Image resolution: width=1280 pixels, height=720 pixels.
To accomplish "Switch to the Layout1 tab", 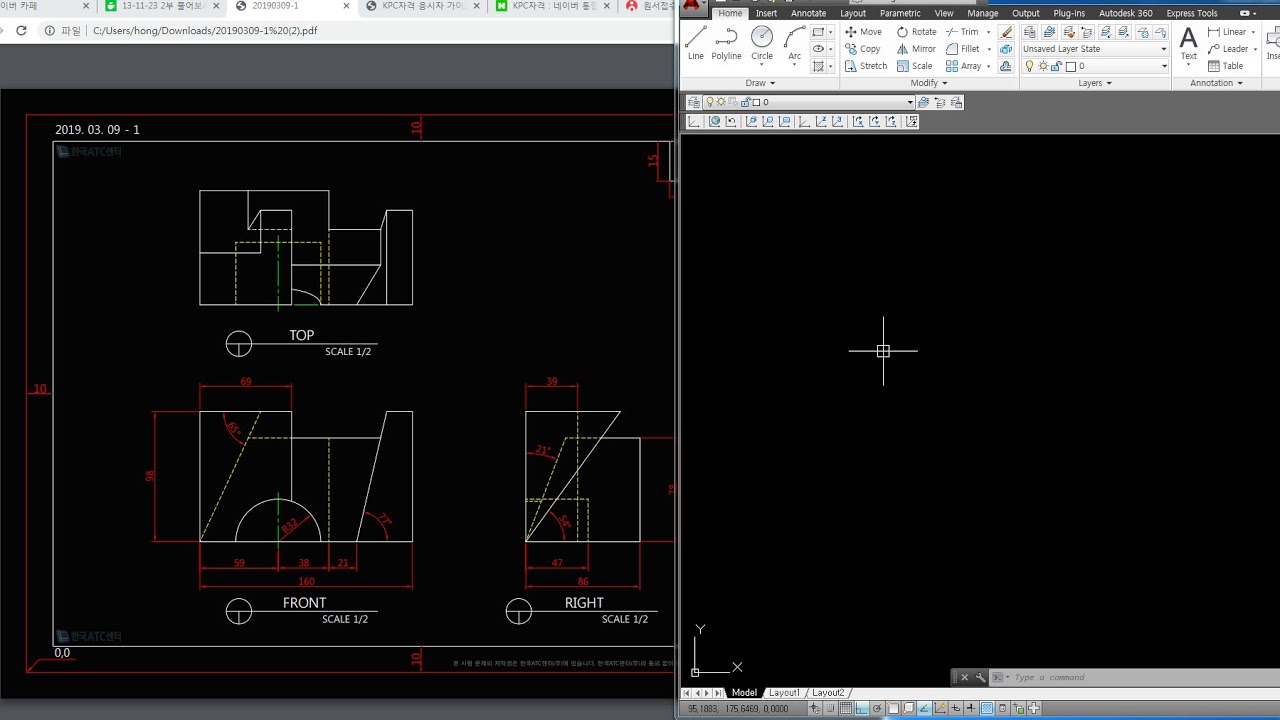I will (784, 693).
